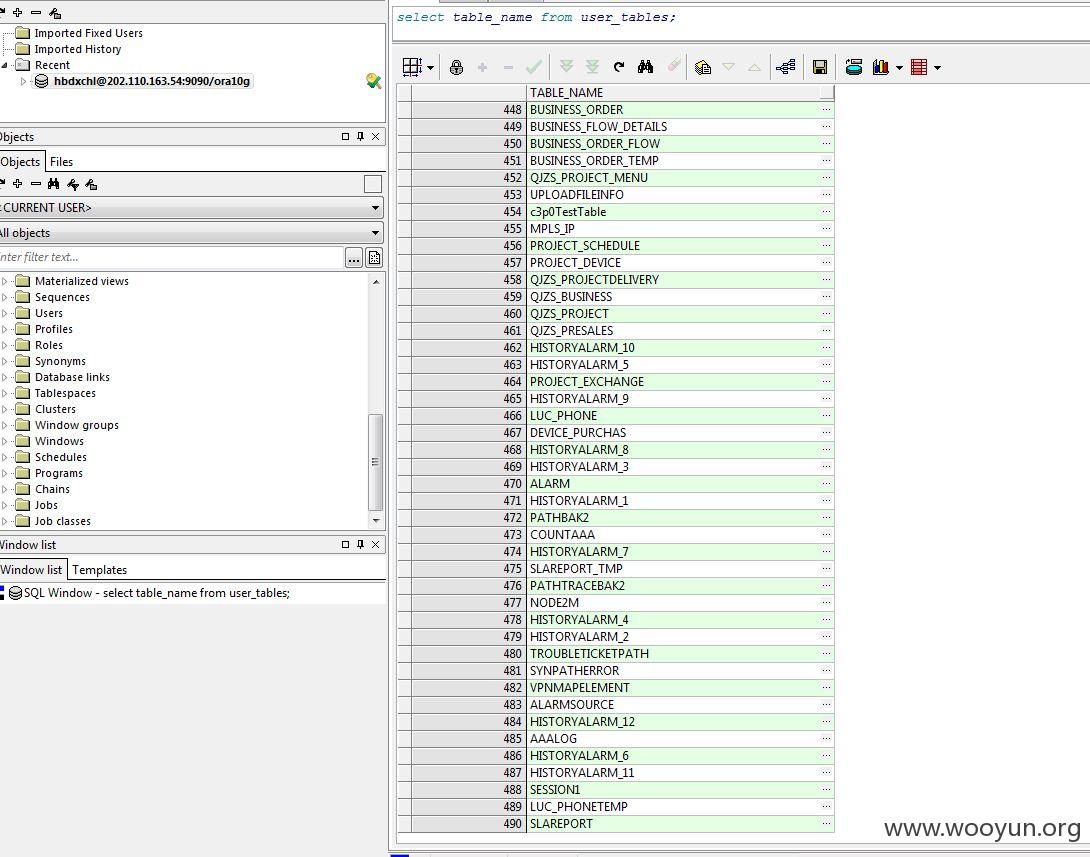Click the delete record minus icon in the result toolbar
The image size is (1090, 857).
(508, 67)
